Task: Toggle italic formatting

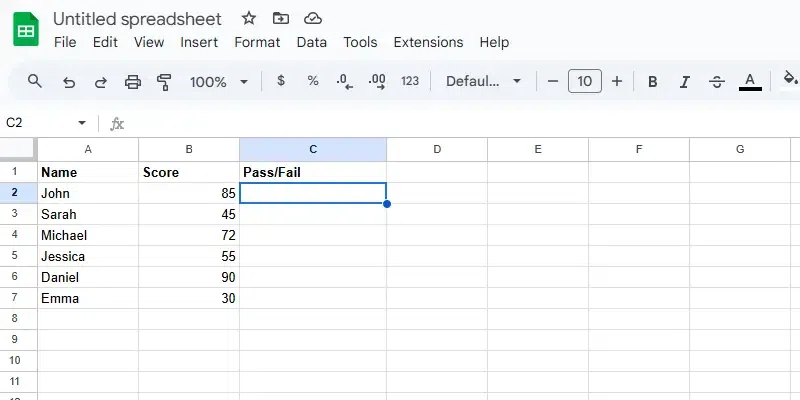Action: (684, 82)
